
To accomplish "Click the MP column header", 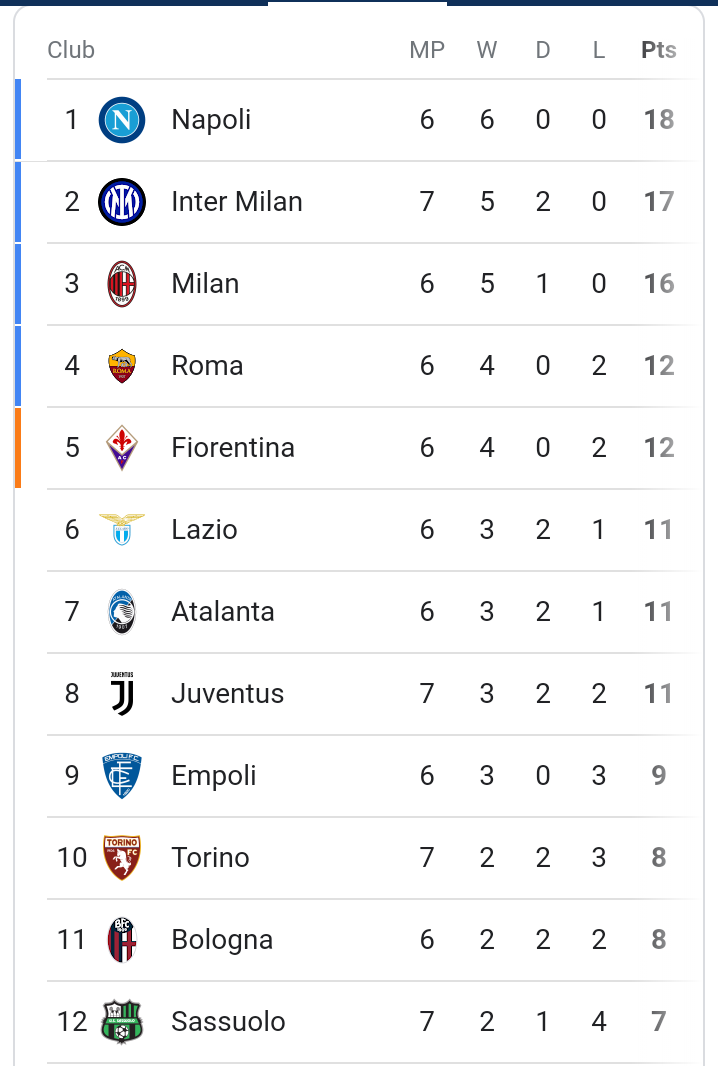I will click(427, 50).
